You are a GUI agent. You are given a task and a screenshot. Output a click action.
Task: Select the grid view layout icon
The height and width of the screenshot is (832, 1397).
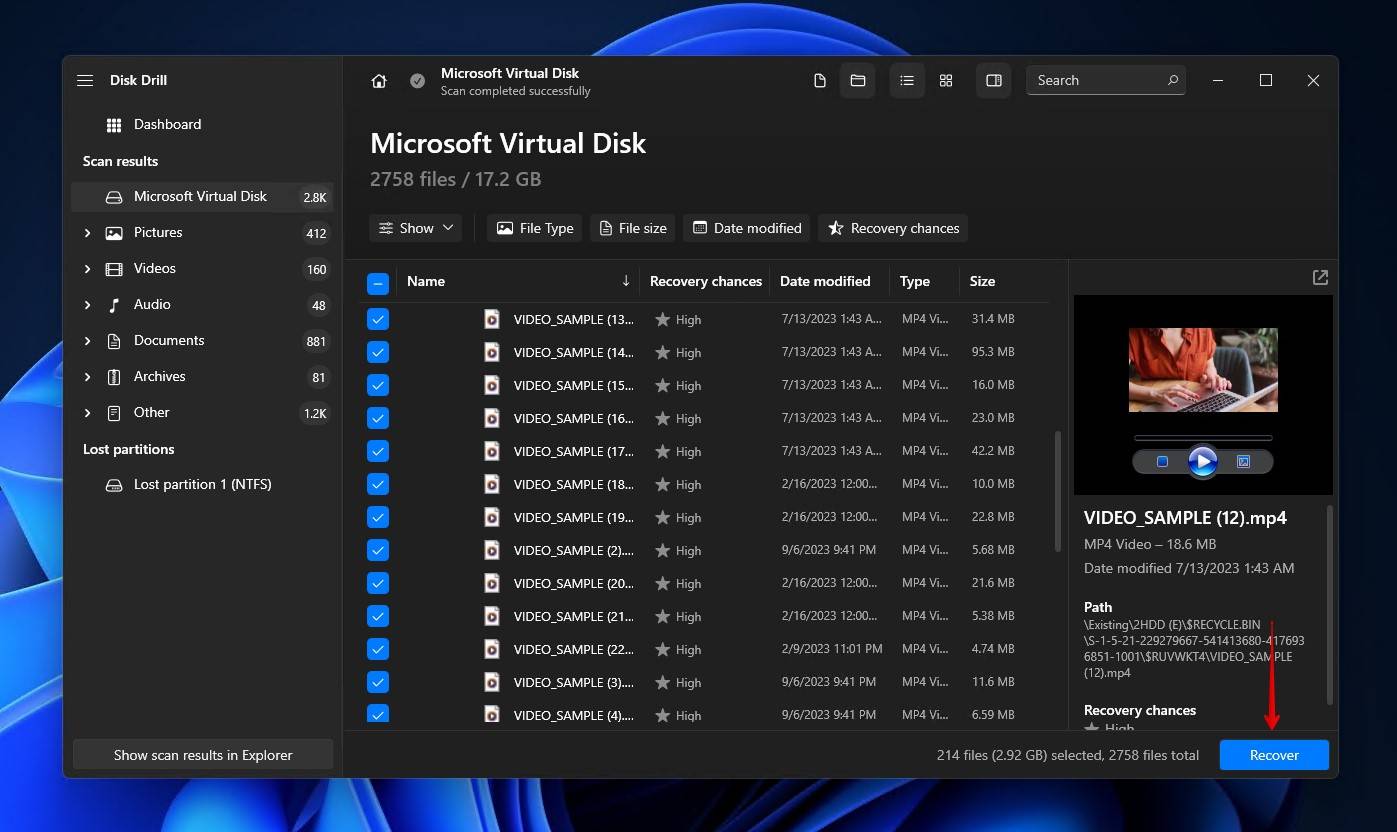(x=946, y=81)
